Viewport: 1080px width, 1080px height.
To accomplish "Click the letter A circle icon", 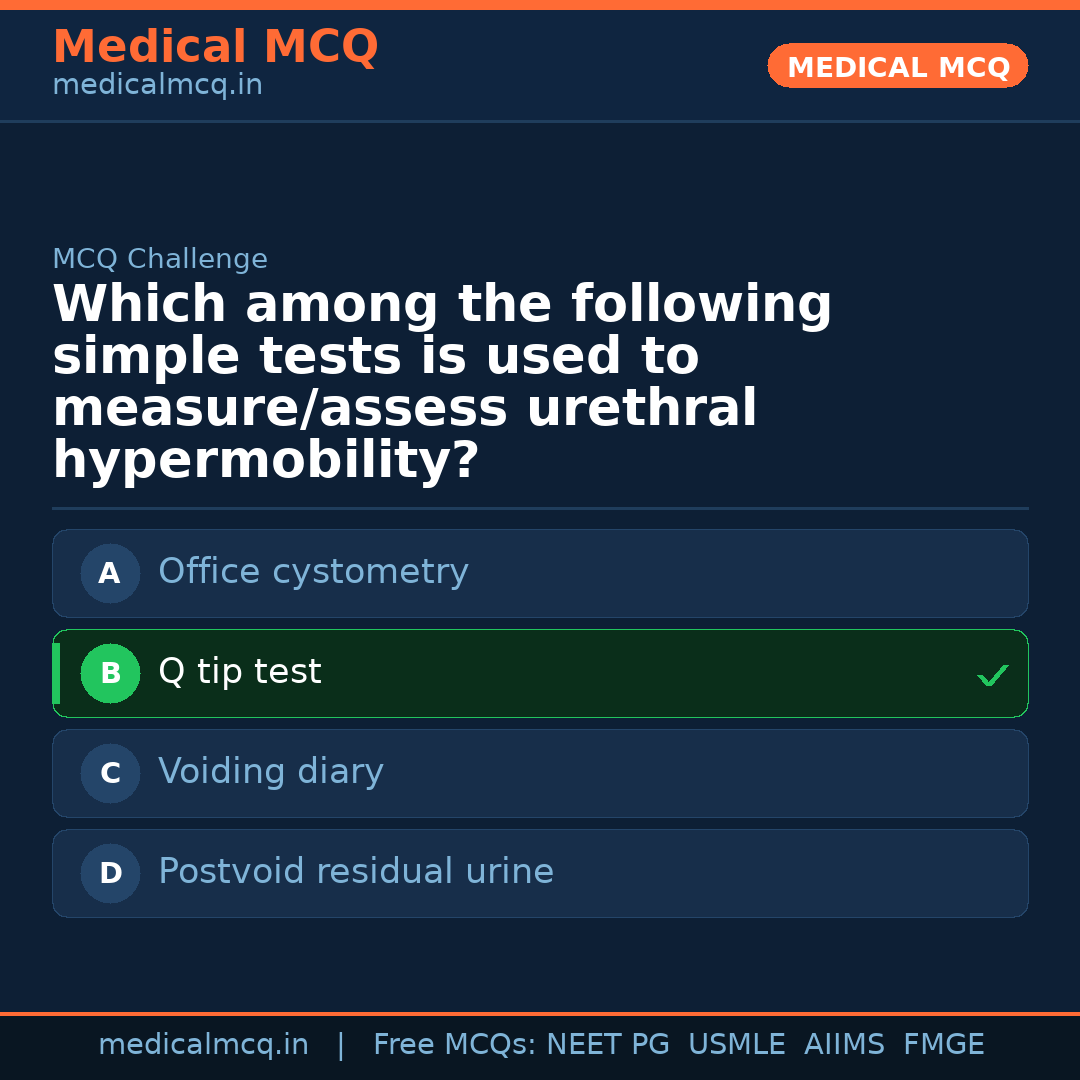I will (110, 574).
